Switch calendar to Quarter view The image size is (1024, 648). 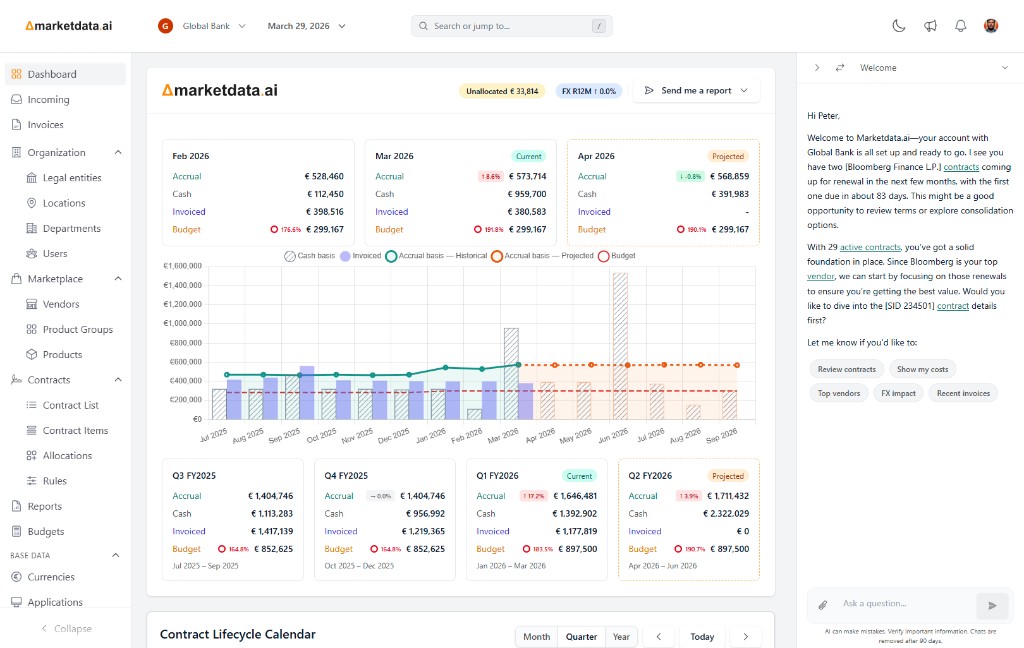(x=581, y=637)
